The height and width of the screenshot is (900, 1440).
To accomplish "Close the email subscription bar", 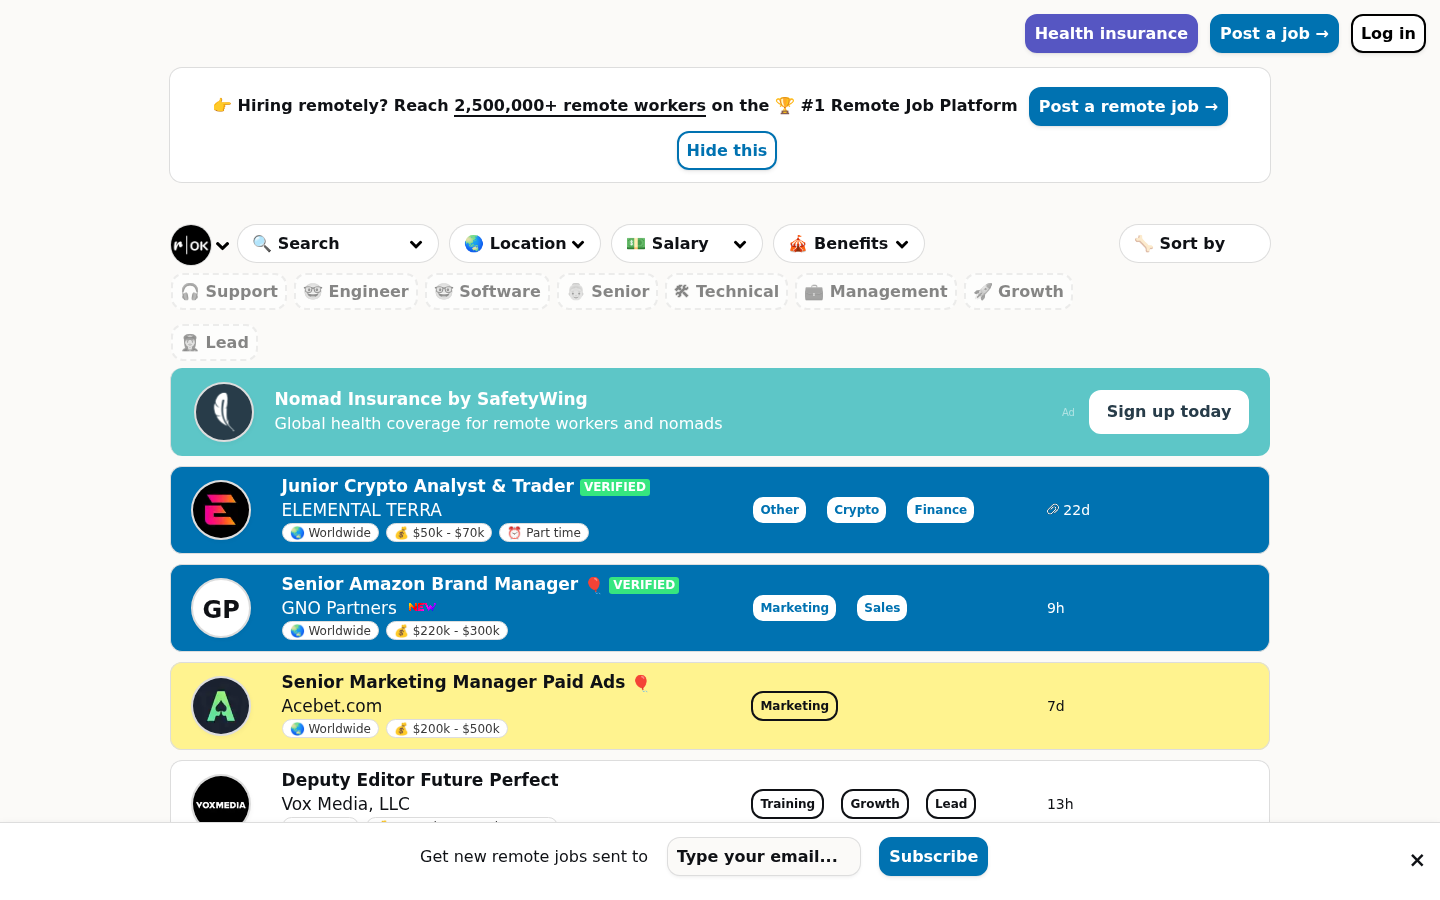I will 1416,860.
